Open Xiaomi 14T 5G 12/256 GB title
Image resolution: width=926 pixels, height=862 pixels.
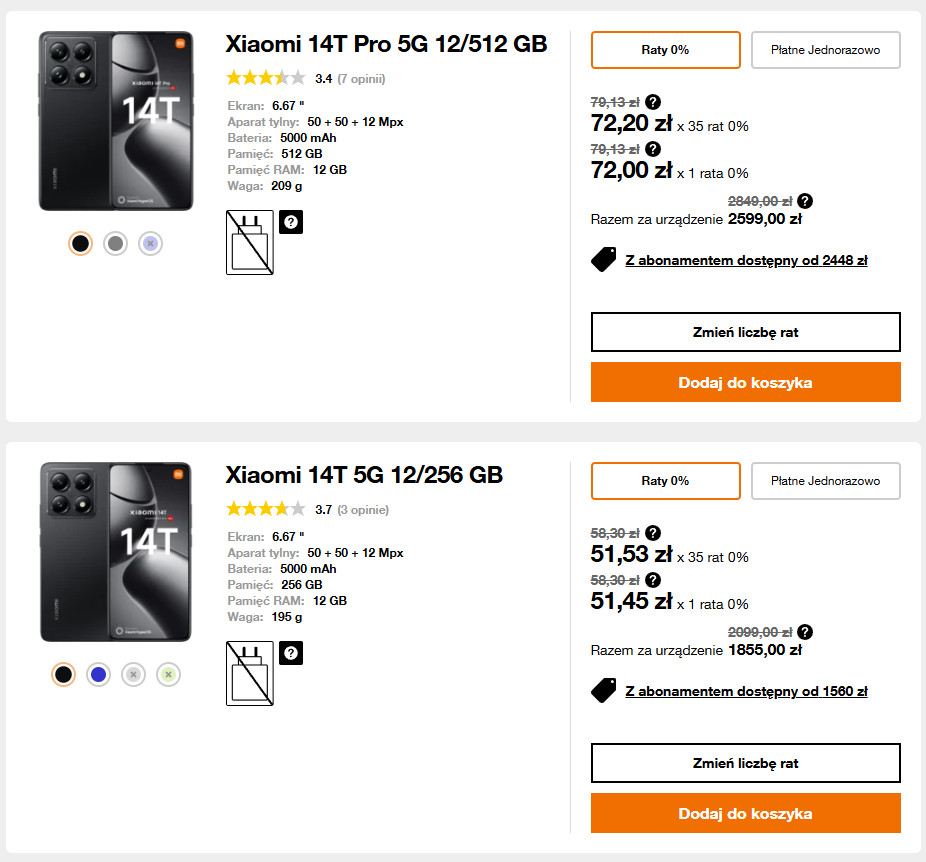point(364,475)
